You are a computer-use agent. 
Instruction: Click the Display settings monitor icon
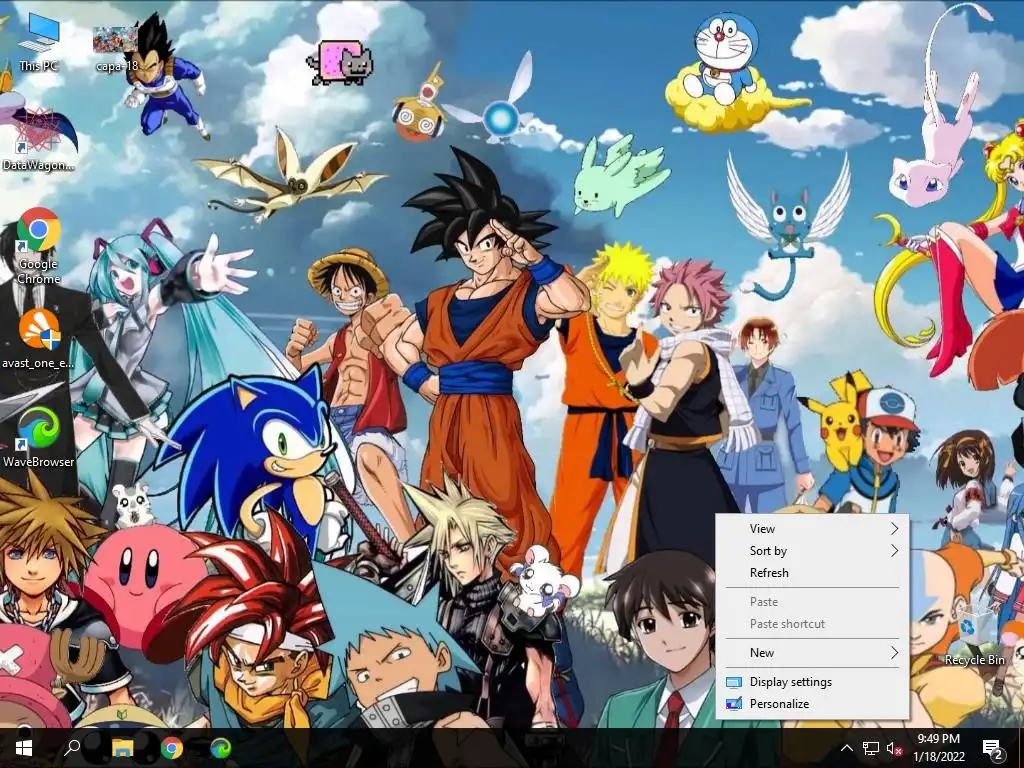point(734,682)
